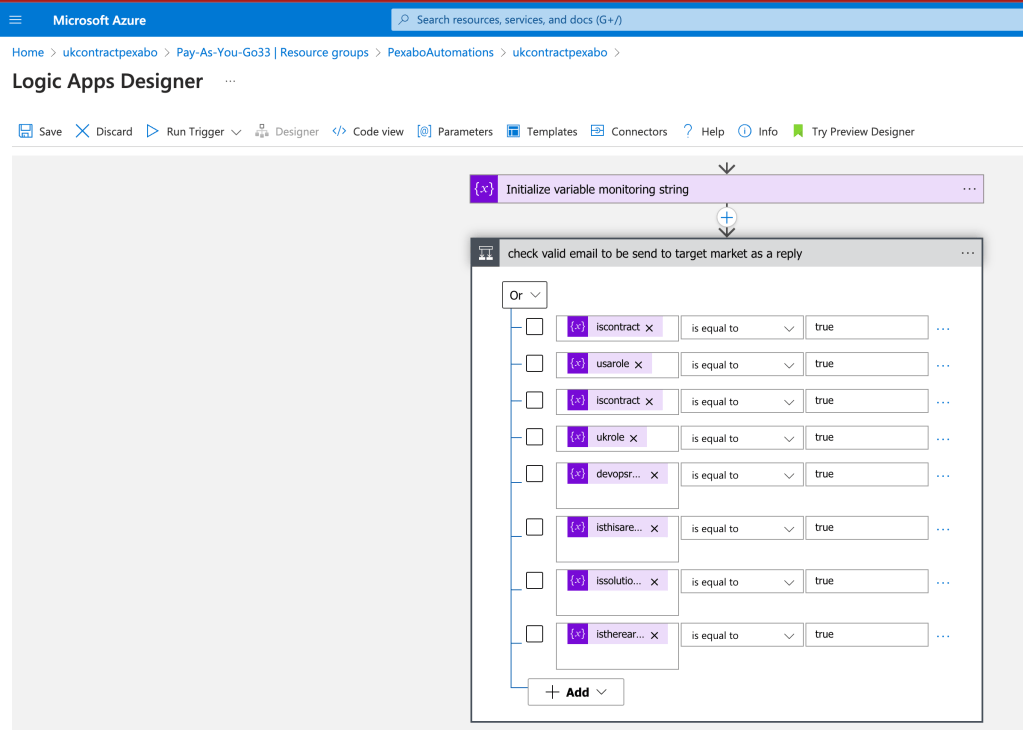Click the Search resources input field
This screenshot has height=730, width=1023.
[707, 20]
